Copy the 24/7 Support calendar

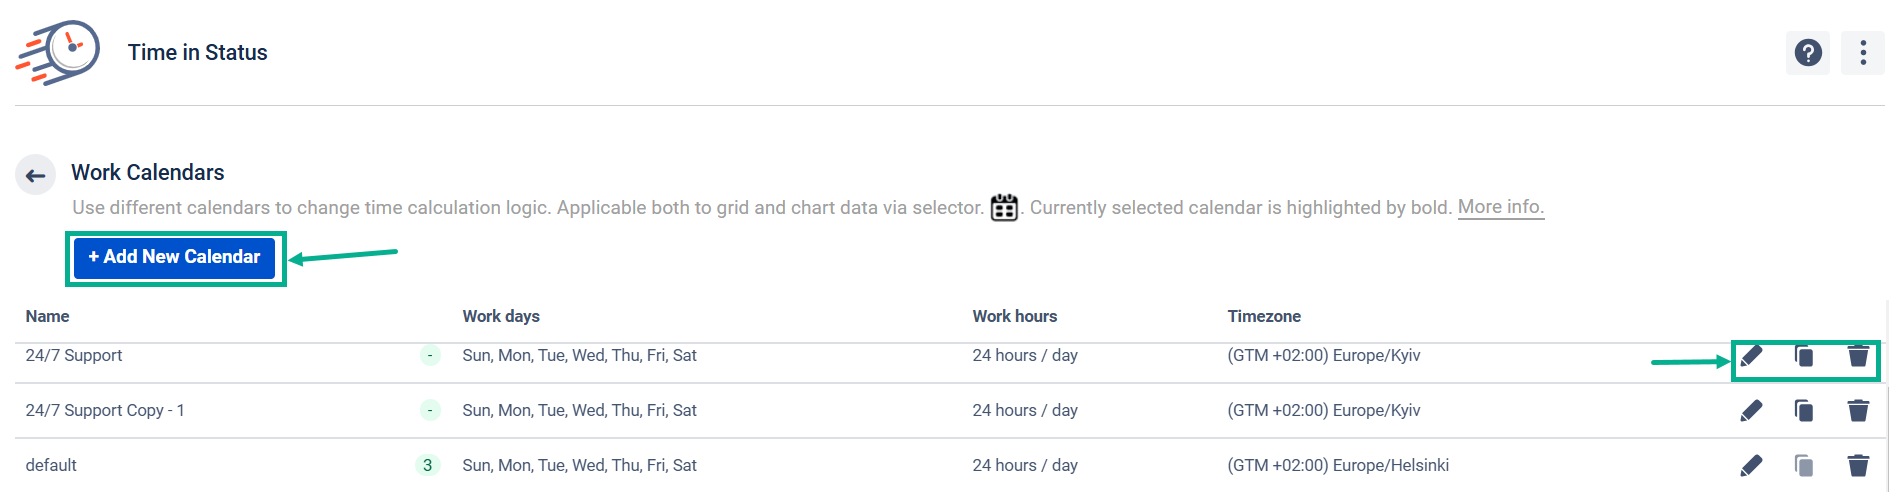tap(1804, 356)
